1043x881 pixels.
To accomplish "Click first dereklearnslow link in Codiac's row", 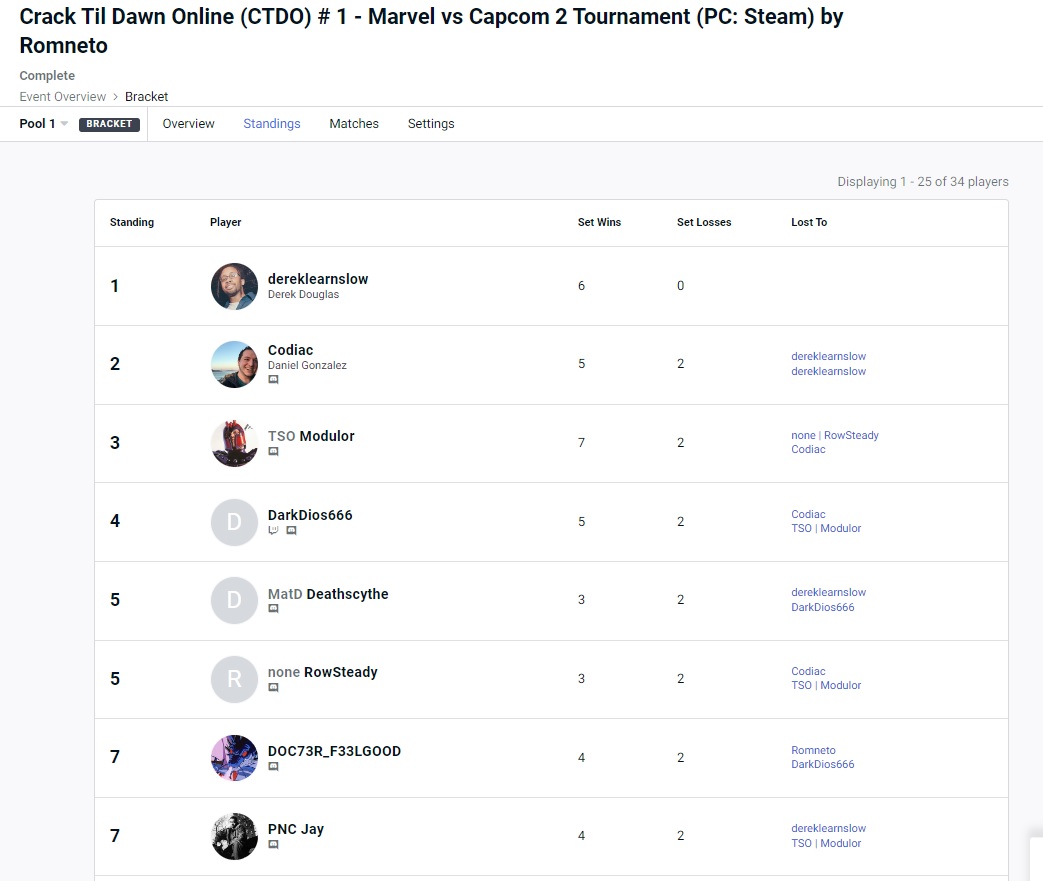I will tap(828, 356).
